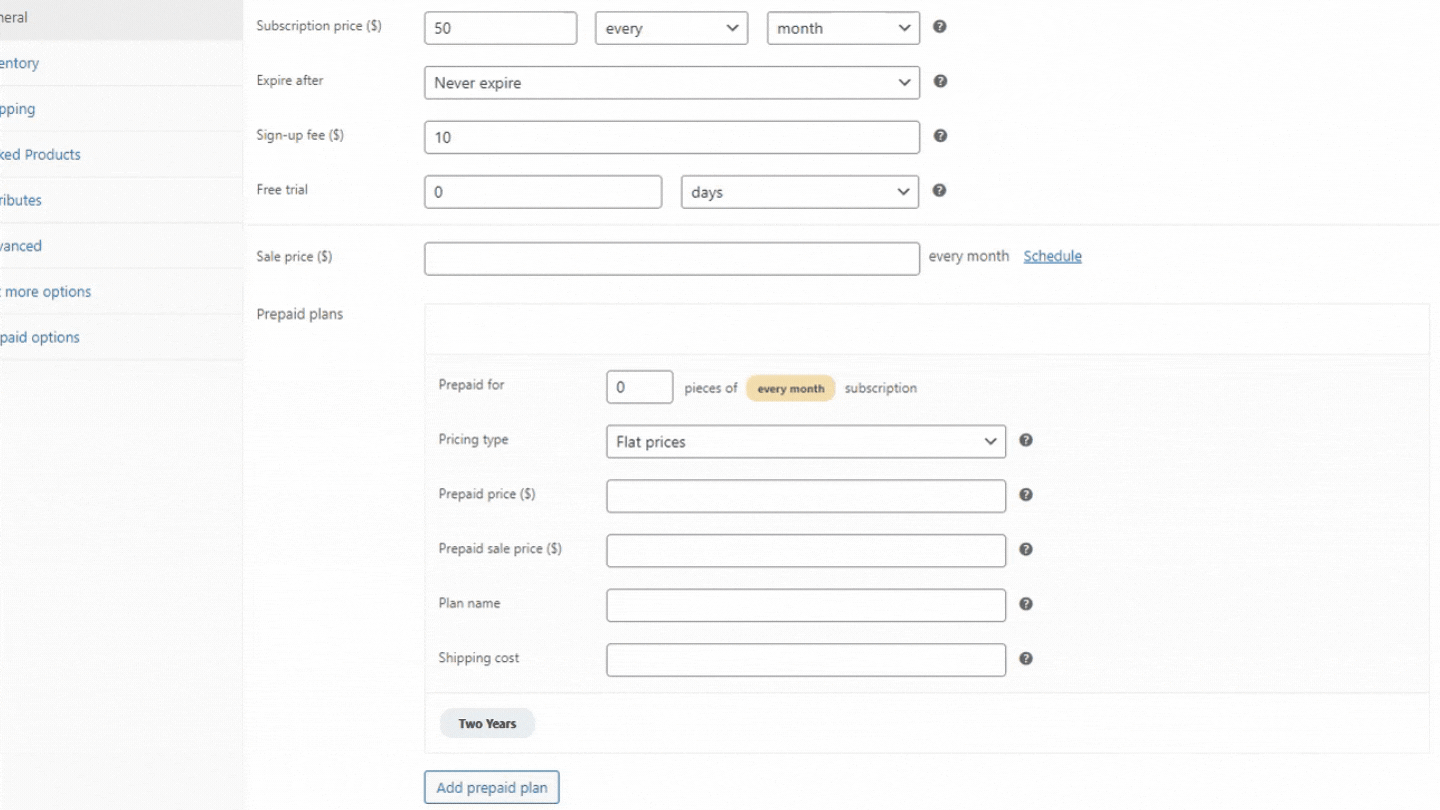
Task: Expand the 'Flat prices' pricing type dropdown
Action: (x=805, y=442)
